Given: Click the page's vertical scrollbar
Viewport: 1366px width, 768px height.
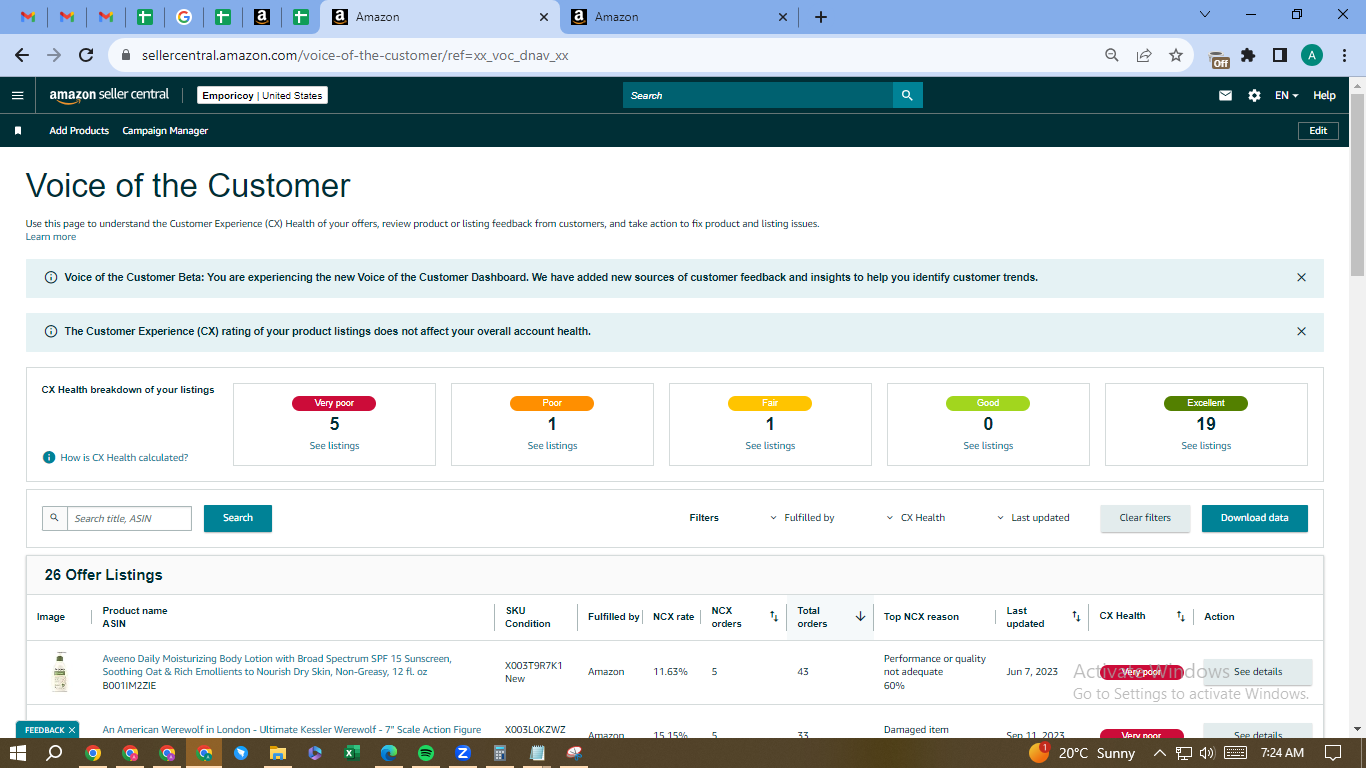Looking at the screenshot, I should [1357, 185].
